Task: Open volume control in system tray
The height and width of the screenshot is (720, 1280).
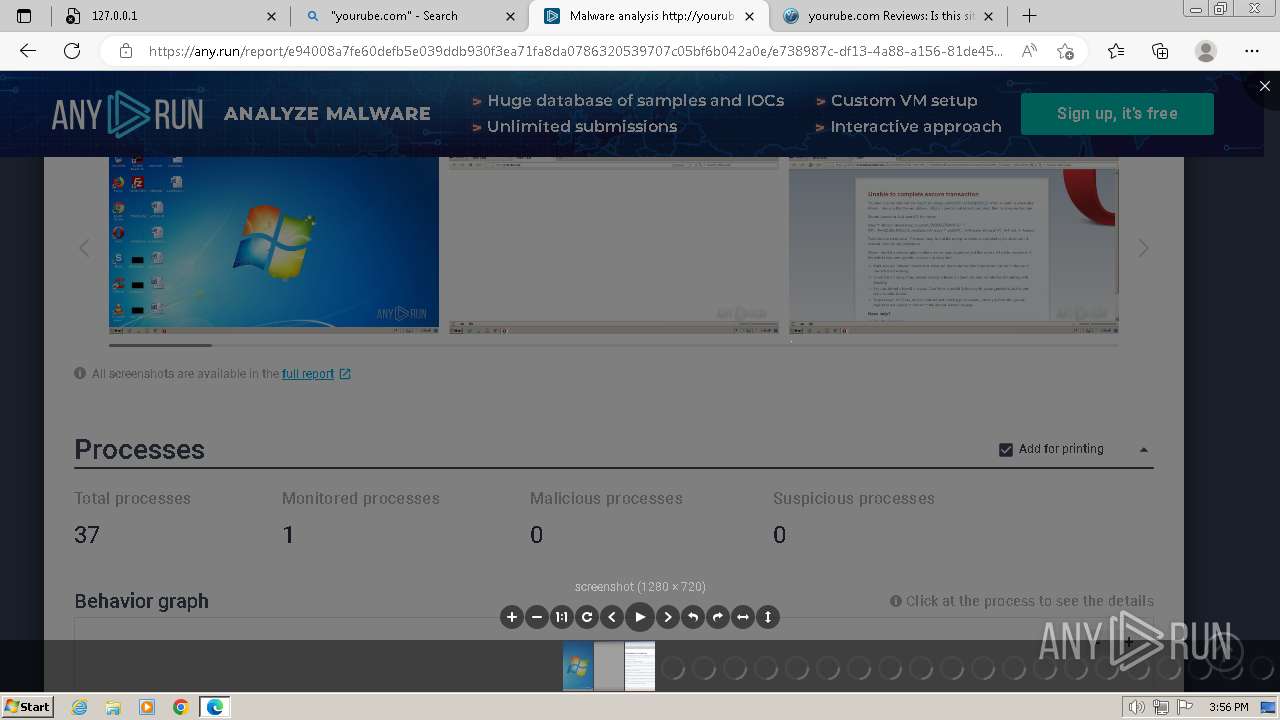Action: click(x=1136, y=707)
